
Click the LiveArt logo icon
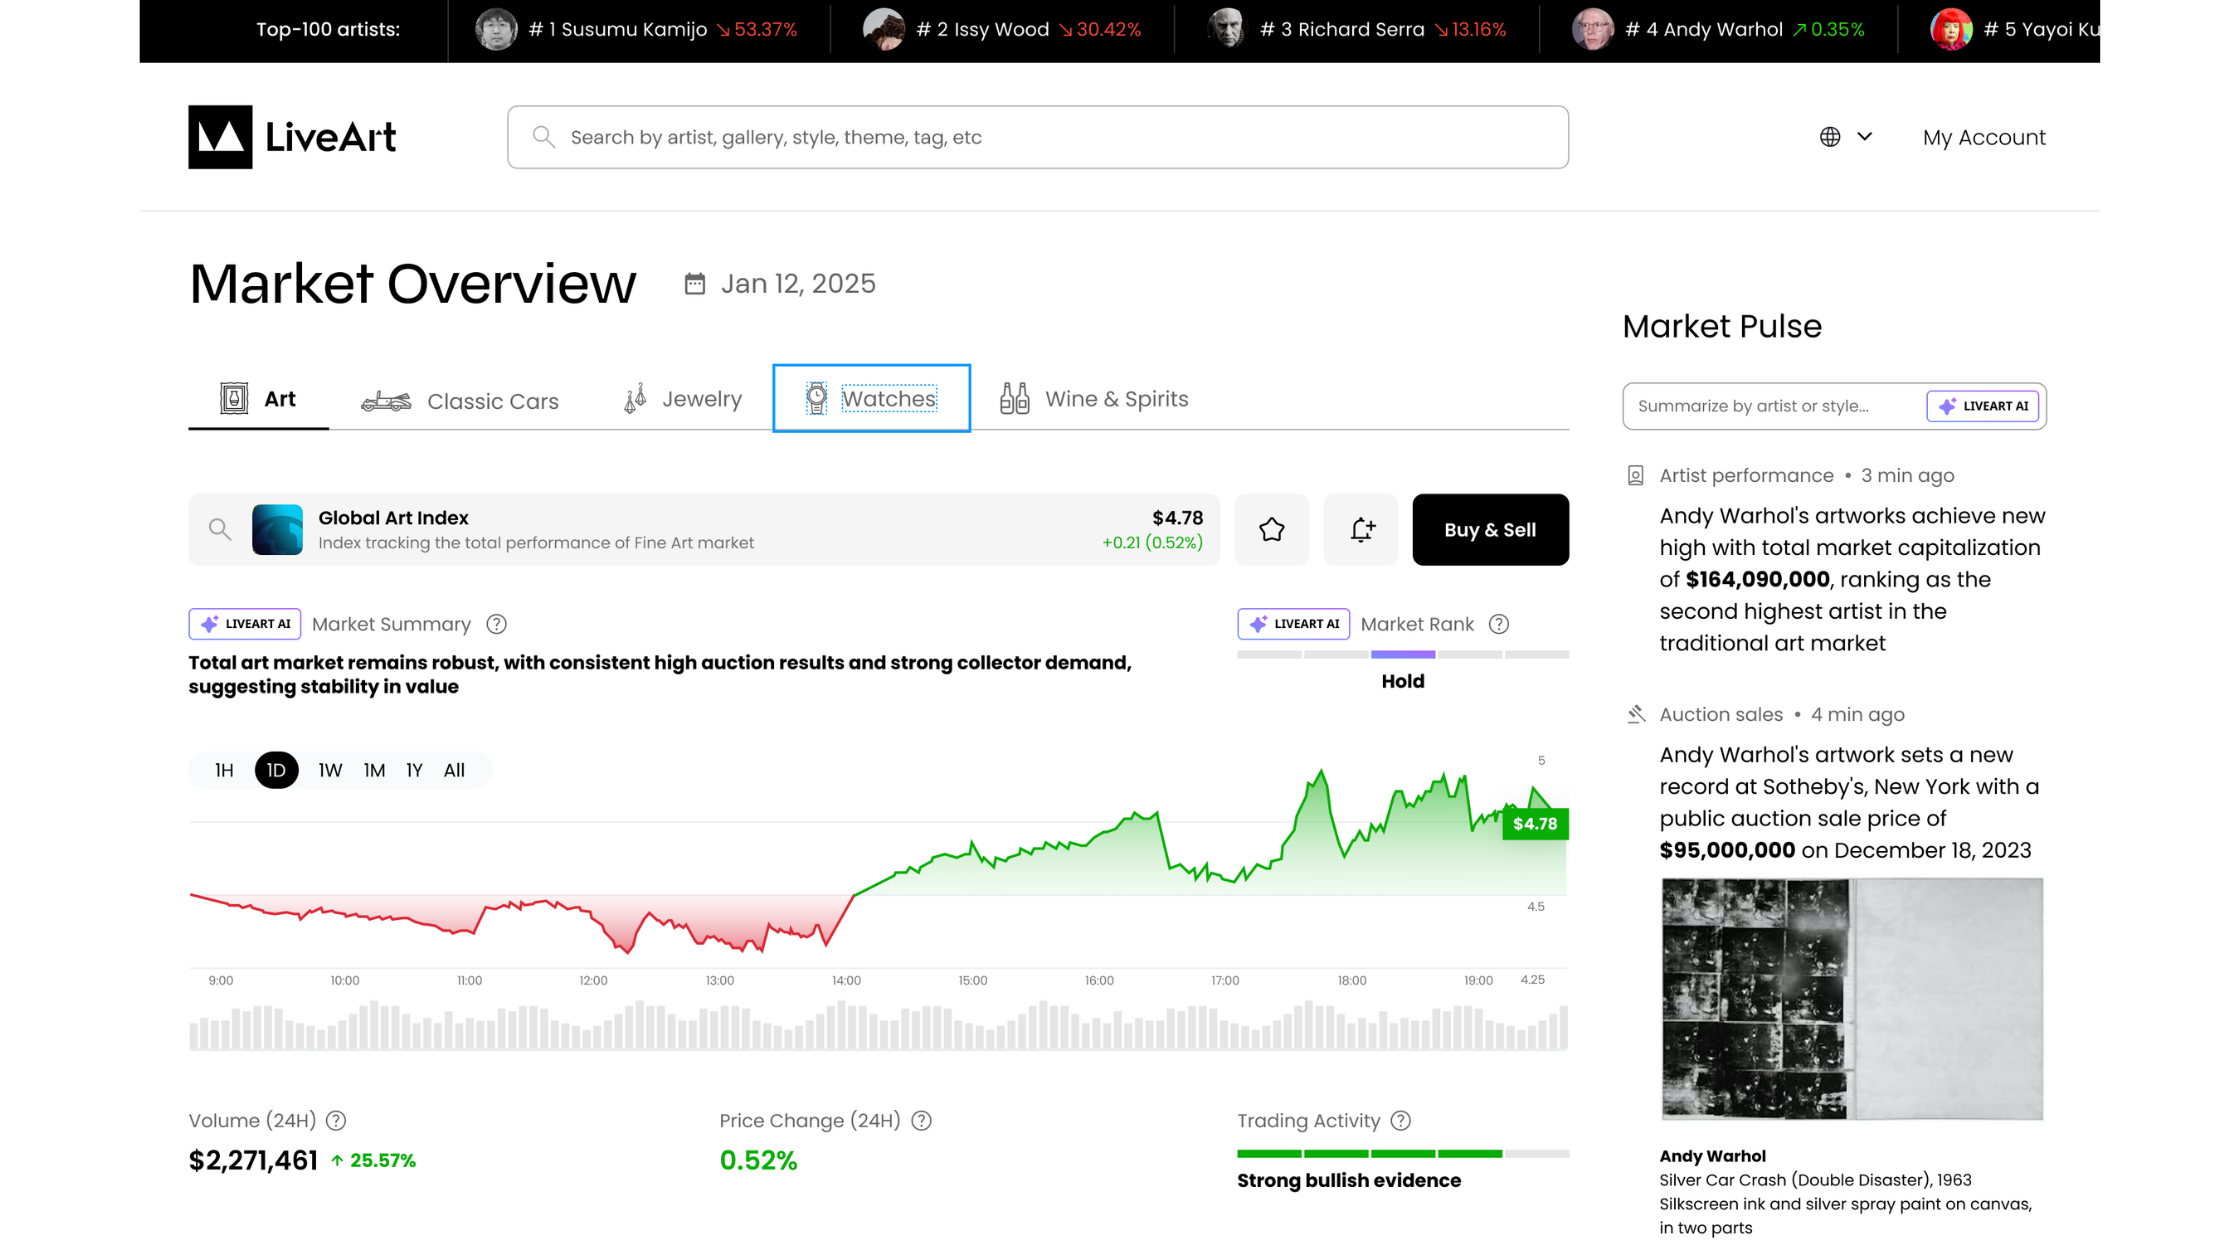tap(220, 137)
